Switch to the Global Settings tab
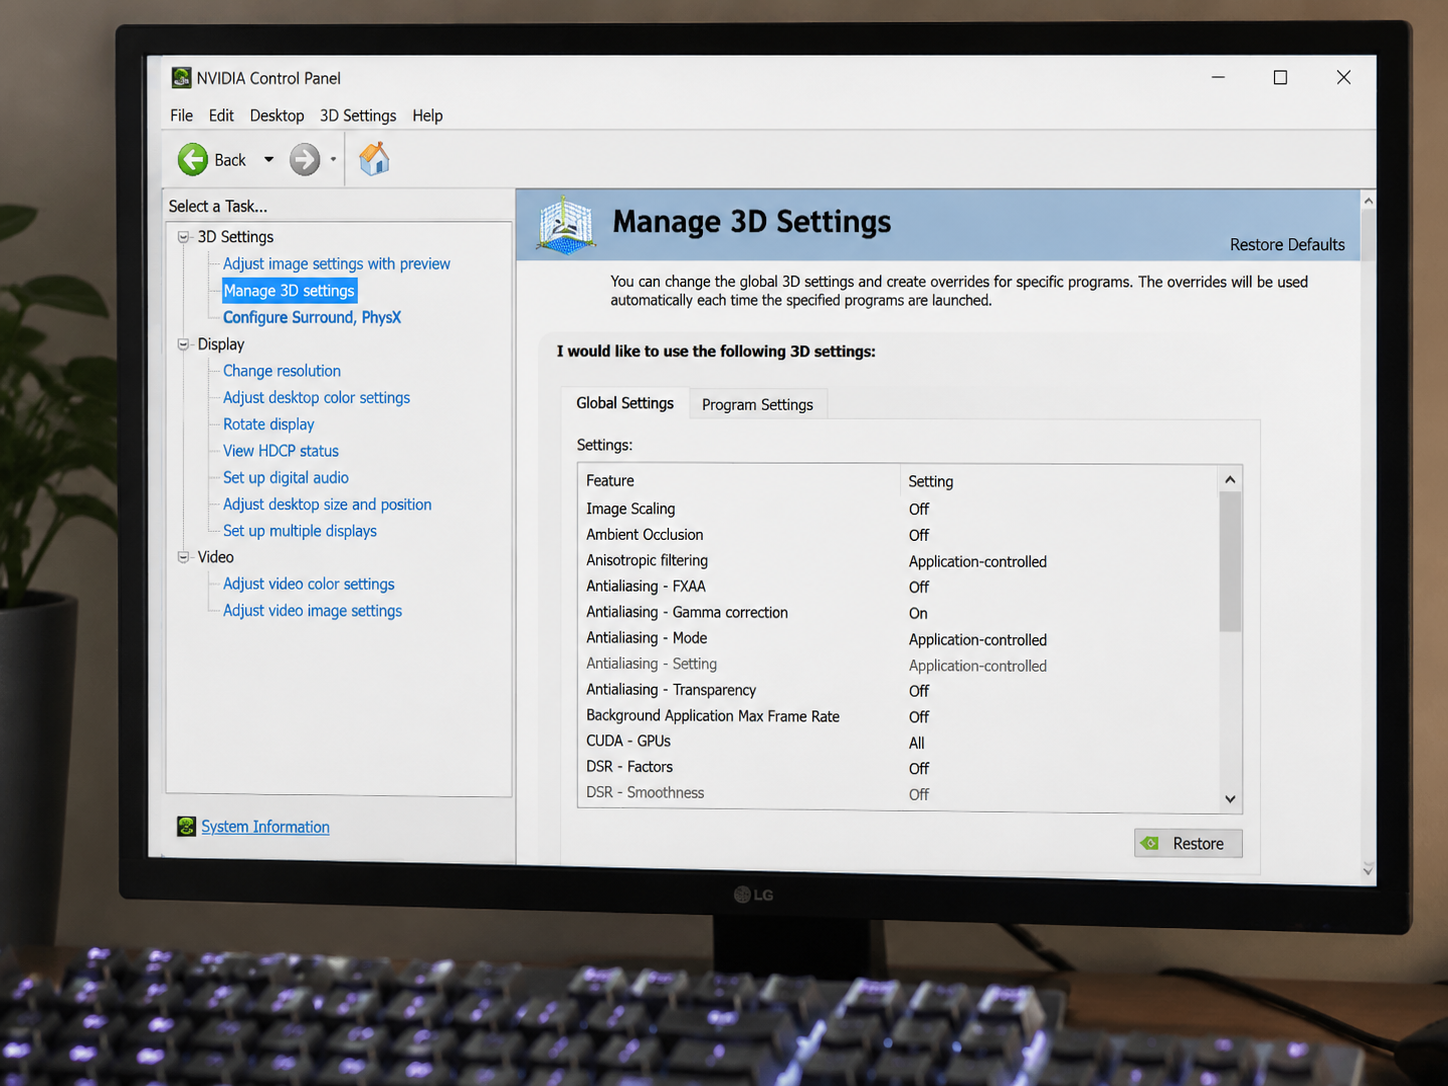Image resolution: width=1448 pixels, height=1086 pixels. point(625,403)
